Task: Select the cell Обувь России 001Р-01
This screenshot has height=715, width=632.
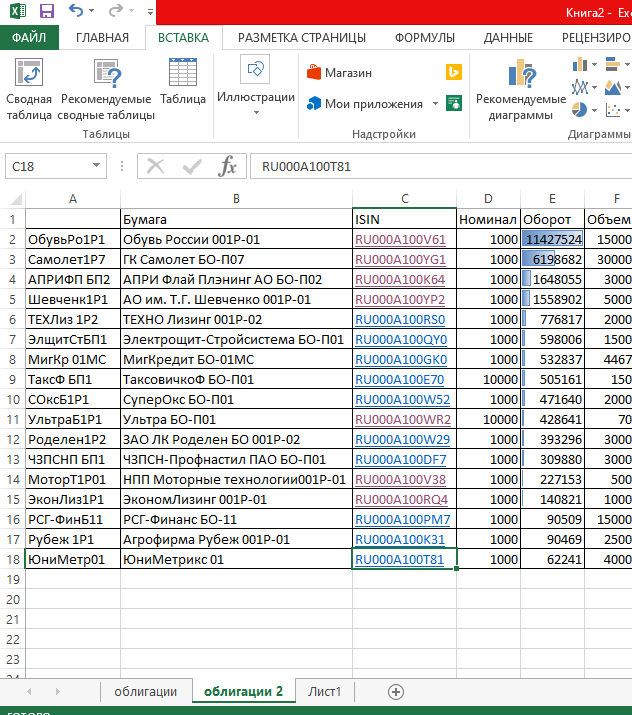Action: (236, 239)
